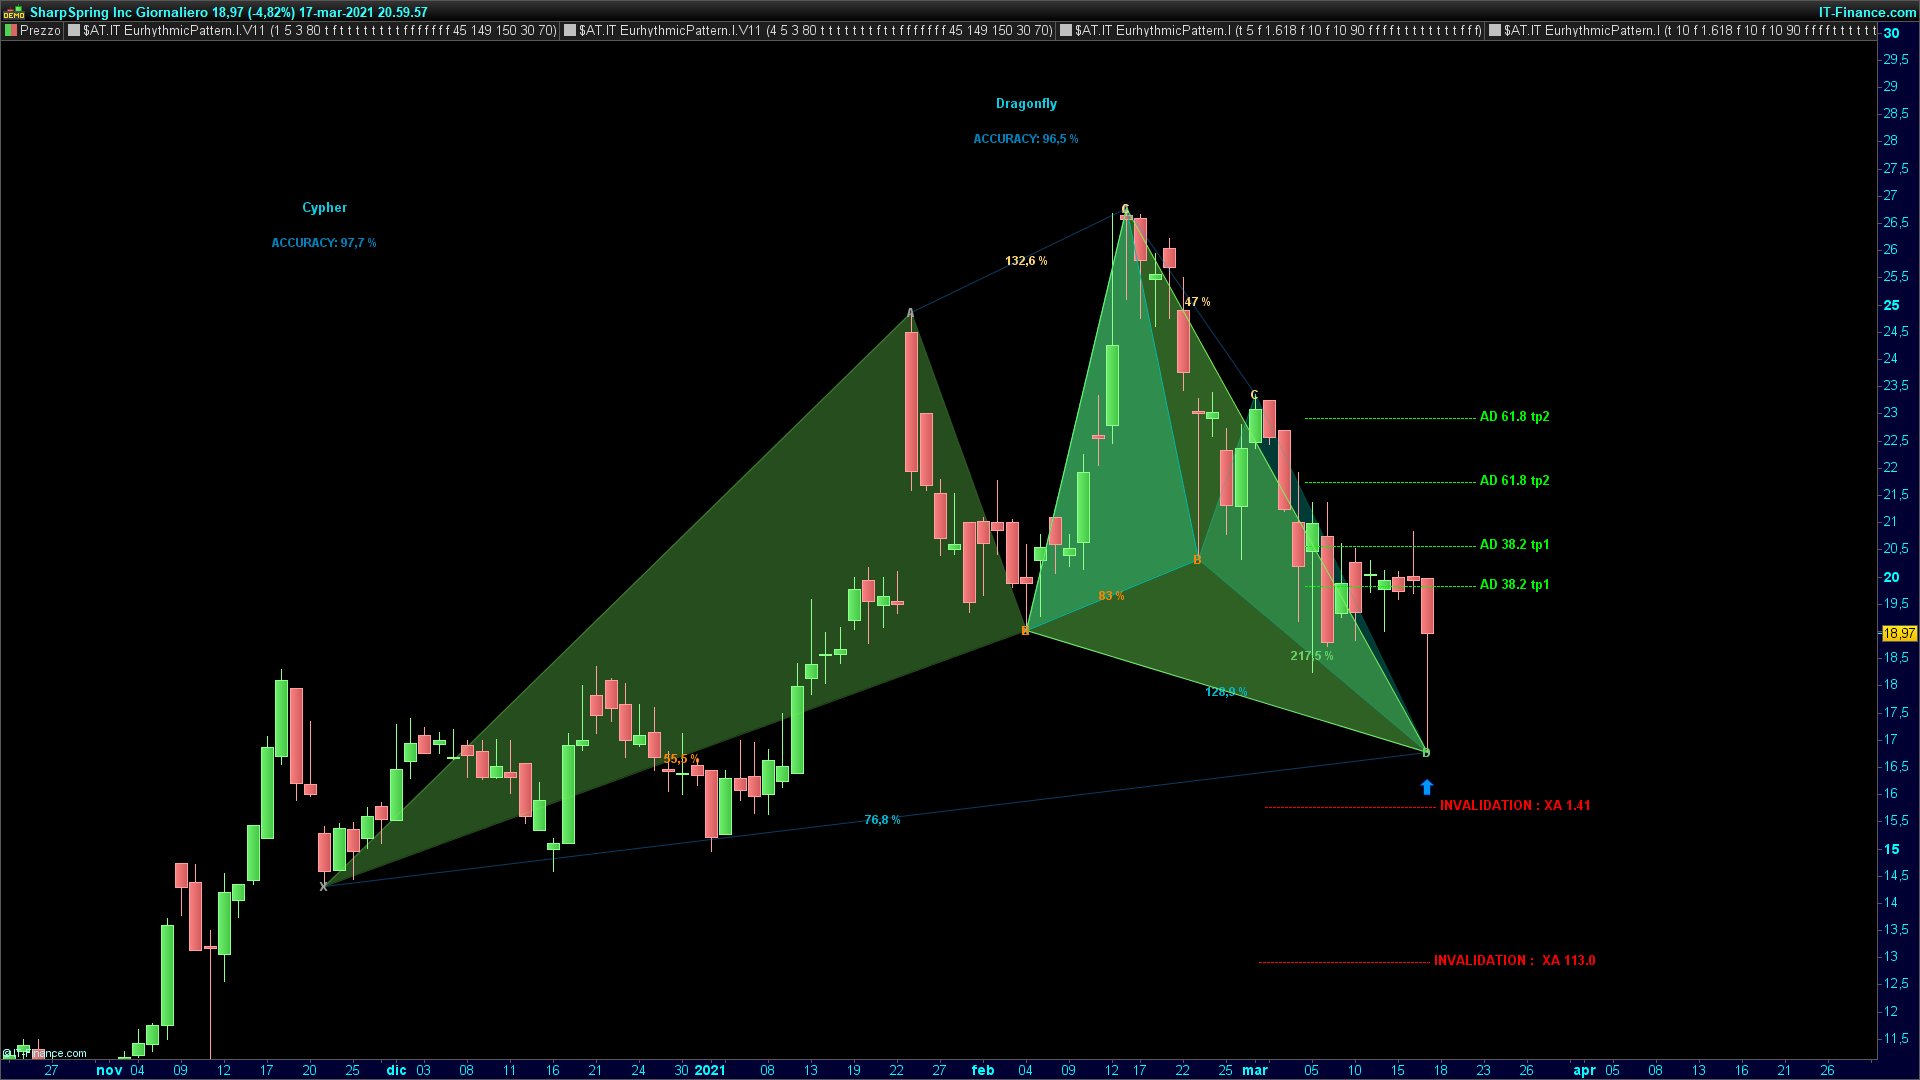Click first EurhythmicPattern.I.V11 gray square icon

(74, 31)
